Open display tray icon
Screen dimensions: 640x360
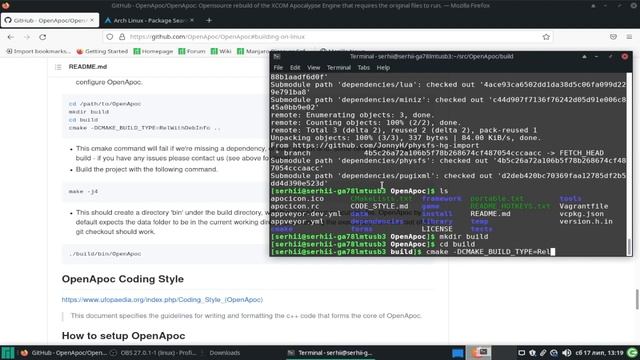point(521,353)
